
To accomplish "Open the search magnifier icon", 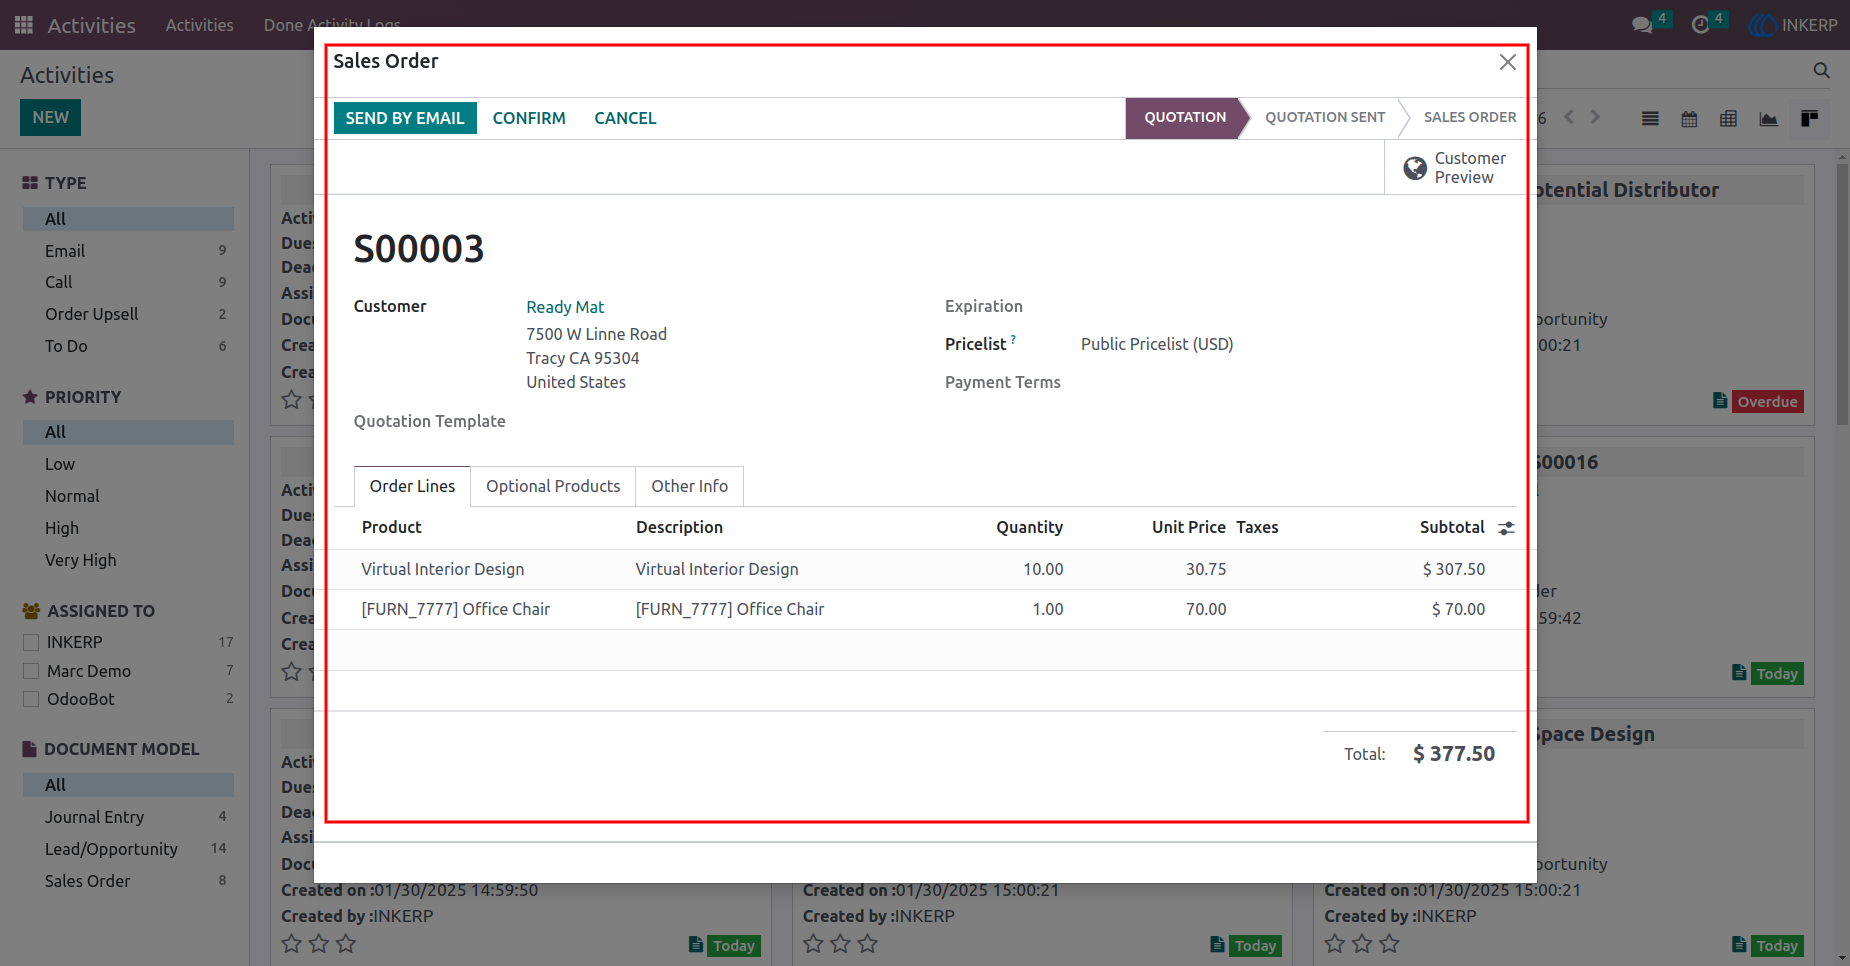I will 1821,70.
